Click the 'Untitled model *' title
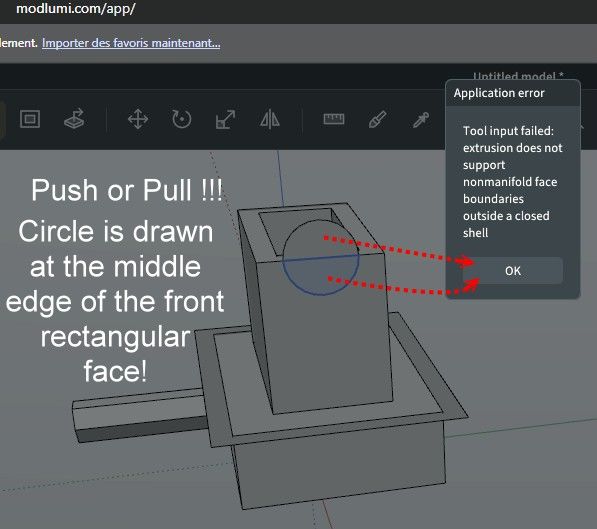This screenshot has height=529, width=597. (x=518, y=76)
